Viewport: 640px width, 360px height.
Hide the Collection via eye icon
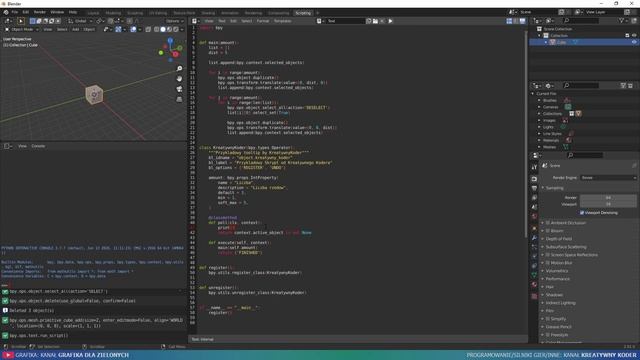[634, 36]
